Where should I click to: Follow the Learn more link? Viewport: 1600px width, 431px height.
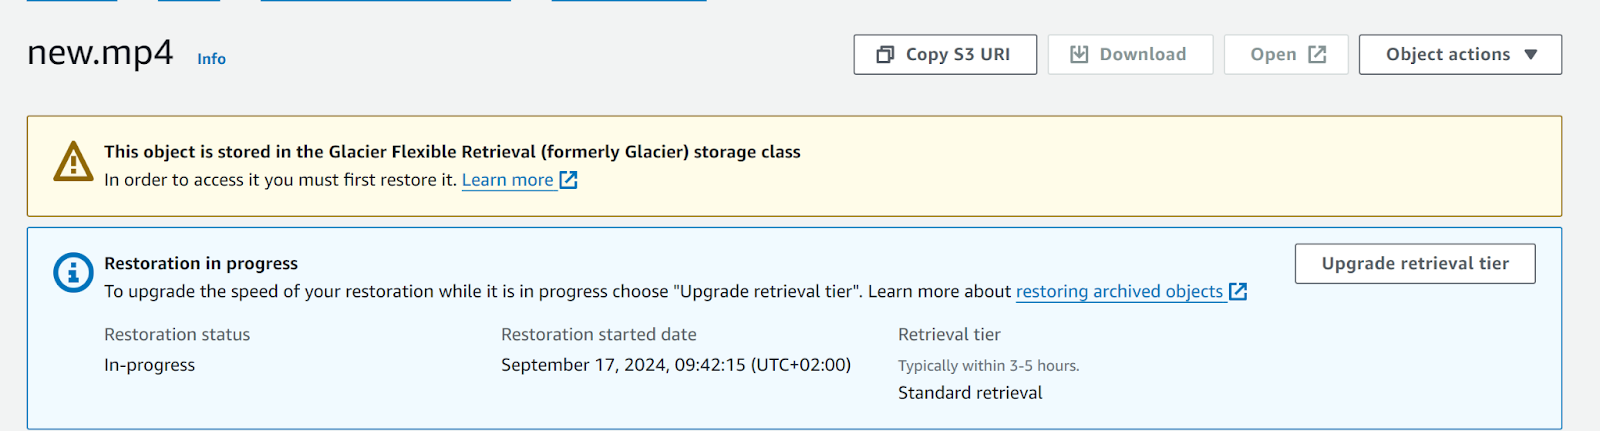pyautogui.click(x=507, y=180)
